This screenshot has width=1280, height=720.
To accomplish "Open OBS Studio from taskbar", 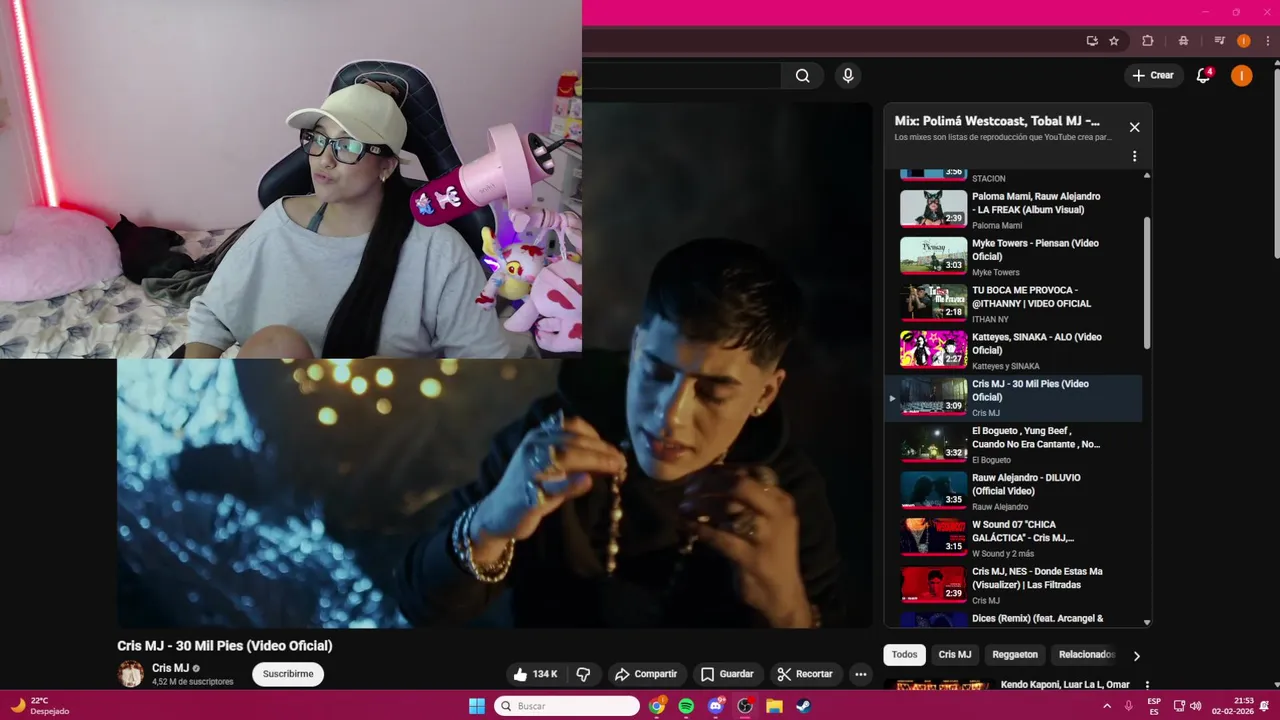I will click(745, 706).
